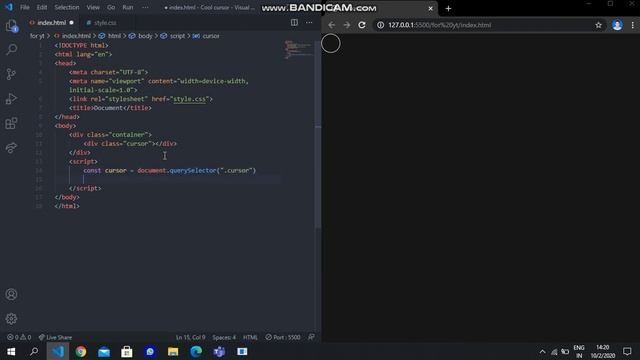Show hidden system tray icons
Screen dimensions: 640x360
tap(542, 351)
